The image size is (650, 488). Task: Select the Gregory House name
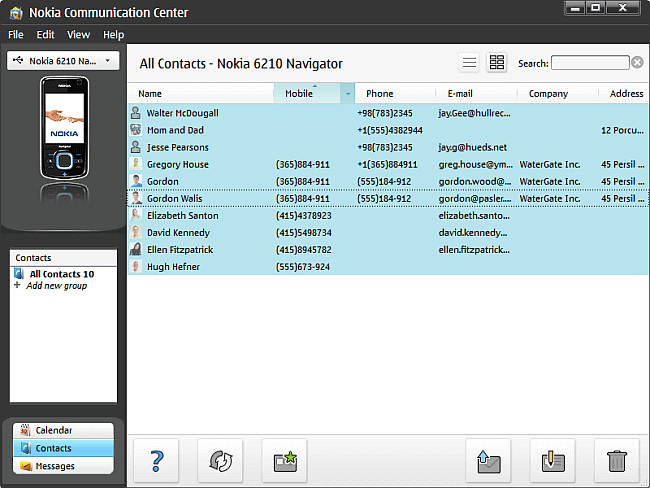click(178, 165)
